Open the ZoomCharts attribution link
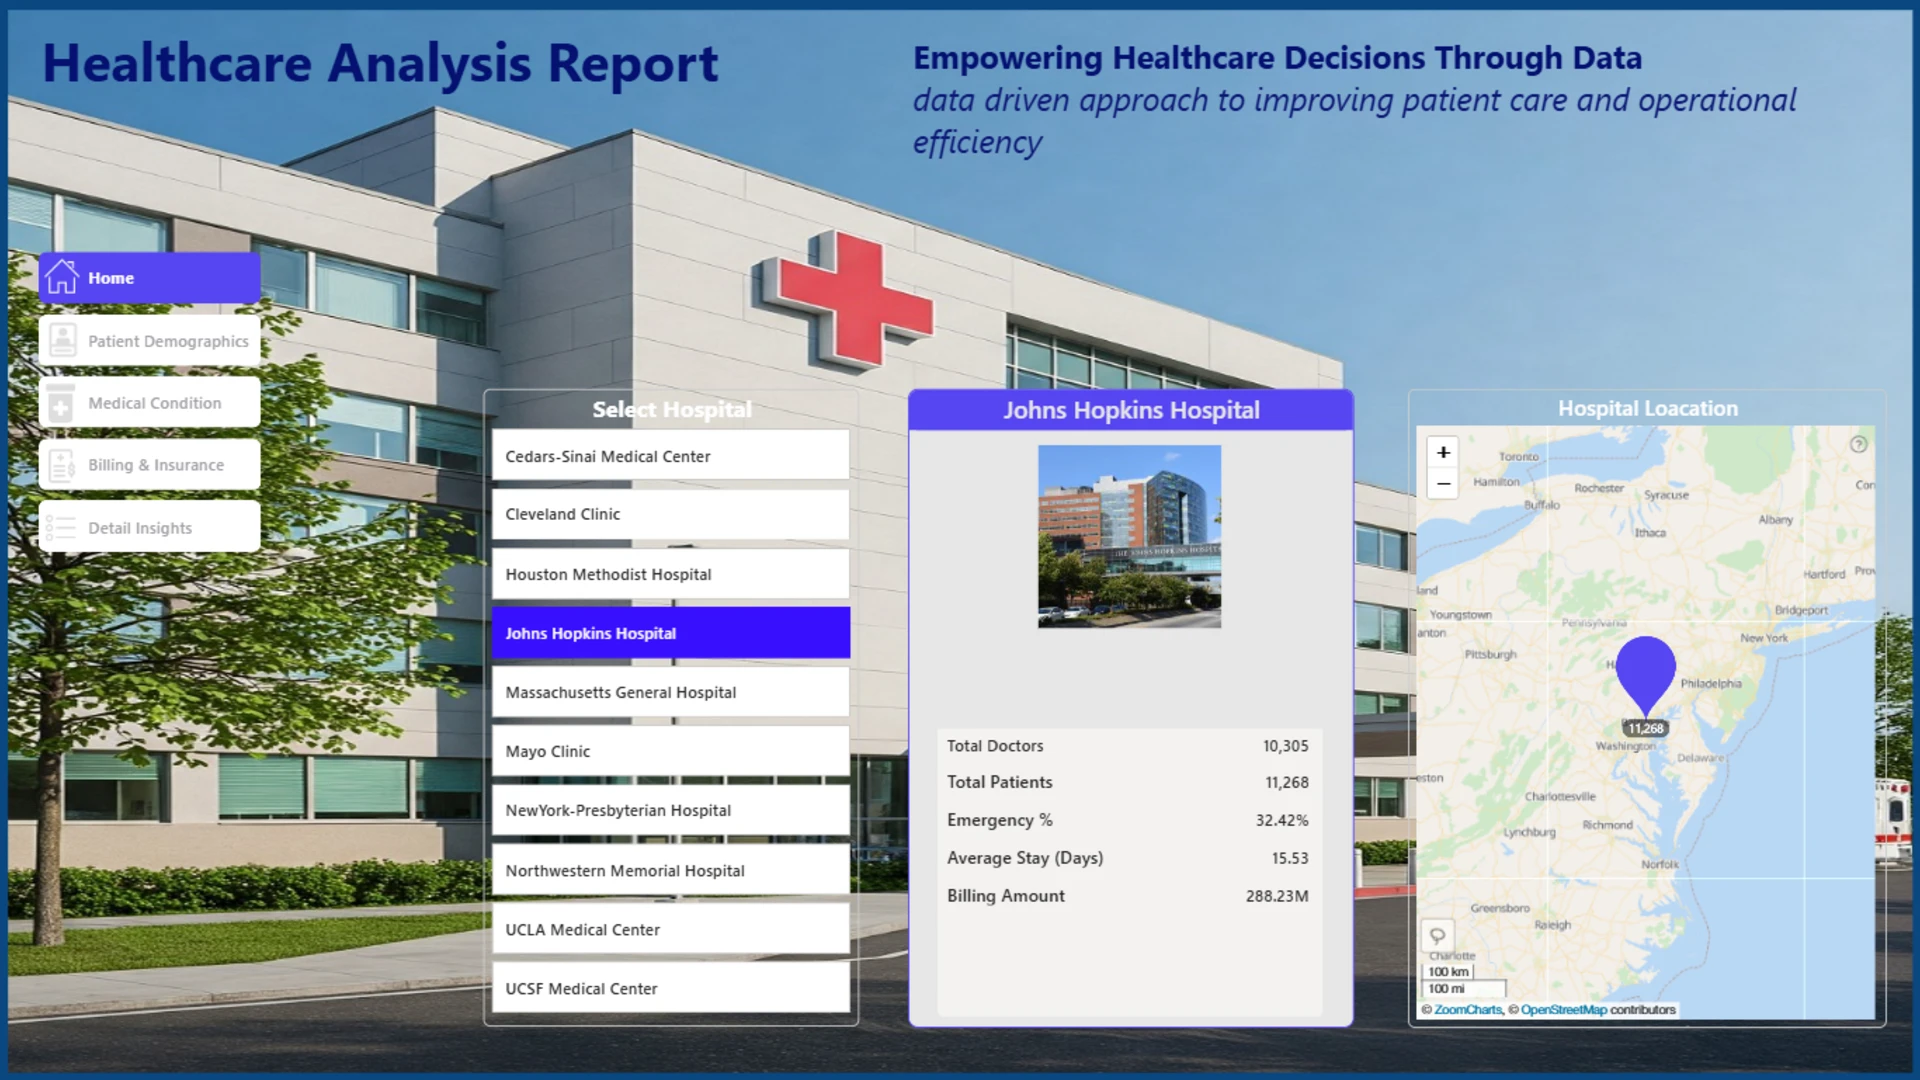 click(1467, 1010)
